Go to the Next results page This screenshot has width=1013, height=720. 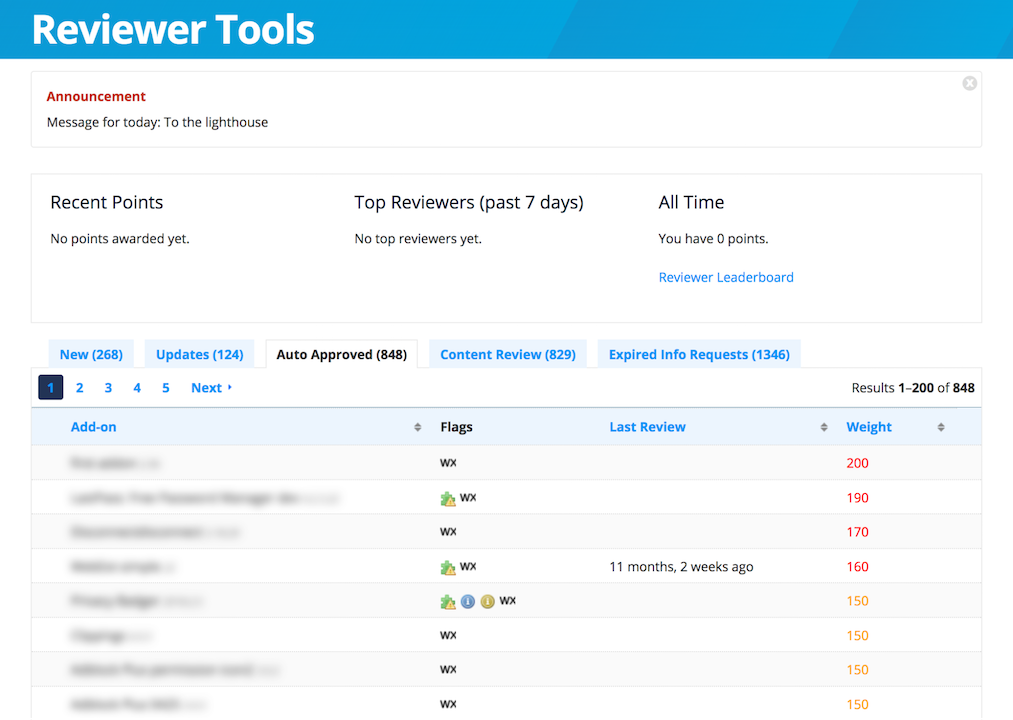pyautogui.click(x=211, y=388)
